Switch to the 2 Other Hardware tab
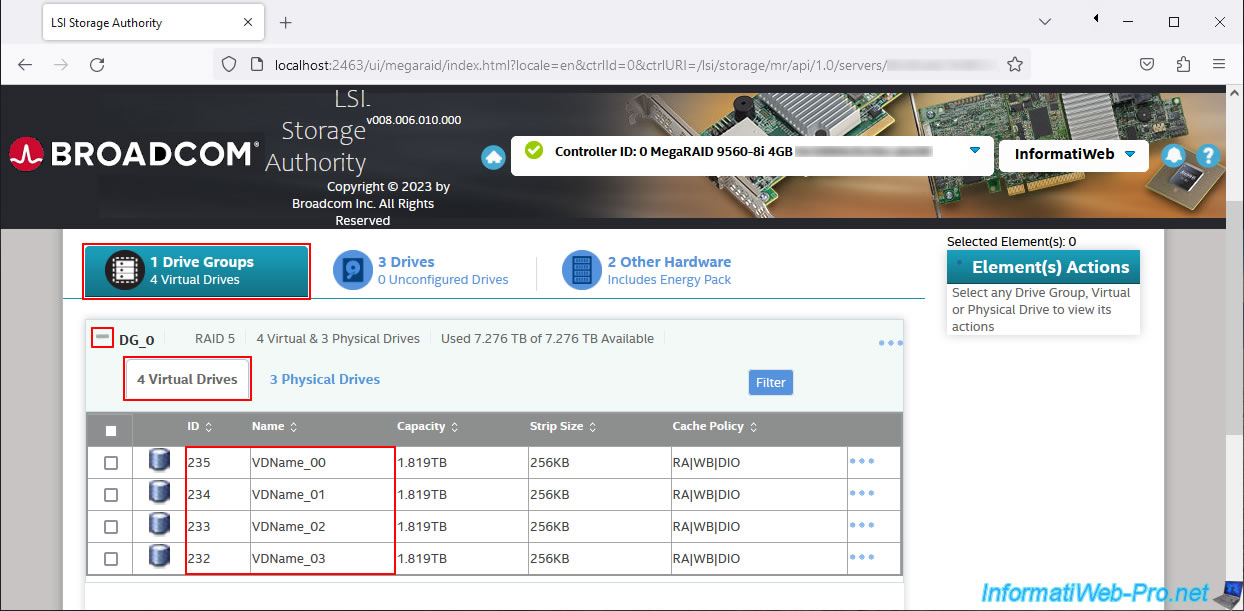 (647, 271)
